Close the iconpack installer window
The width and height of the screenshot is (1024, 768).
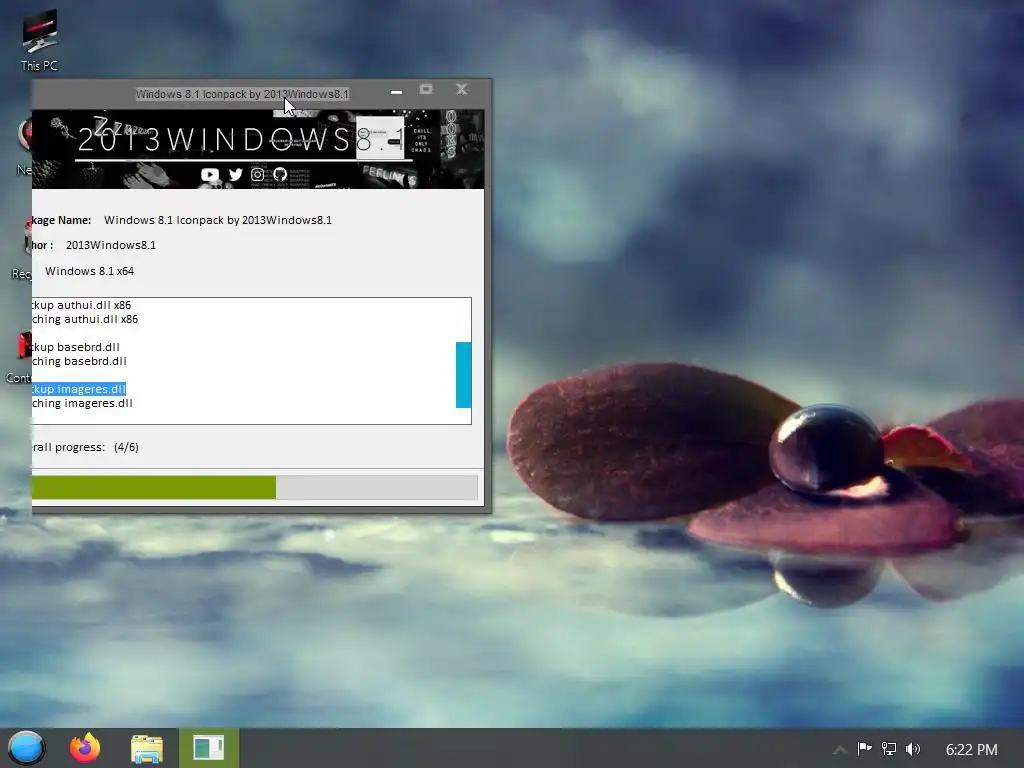[462, 89]
